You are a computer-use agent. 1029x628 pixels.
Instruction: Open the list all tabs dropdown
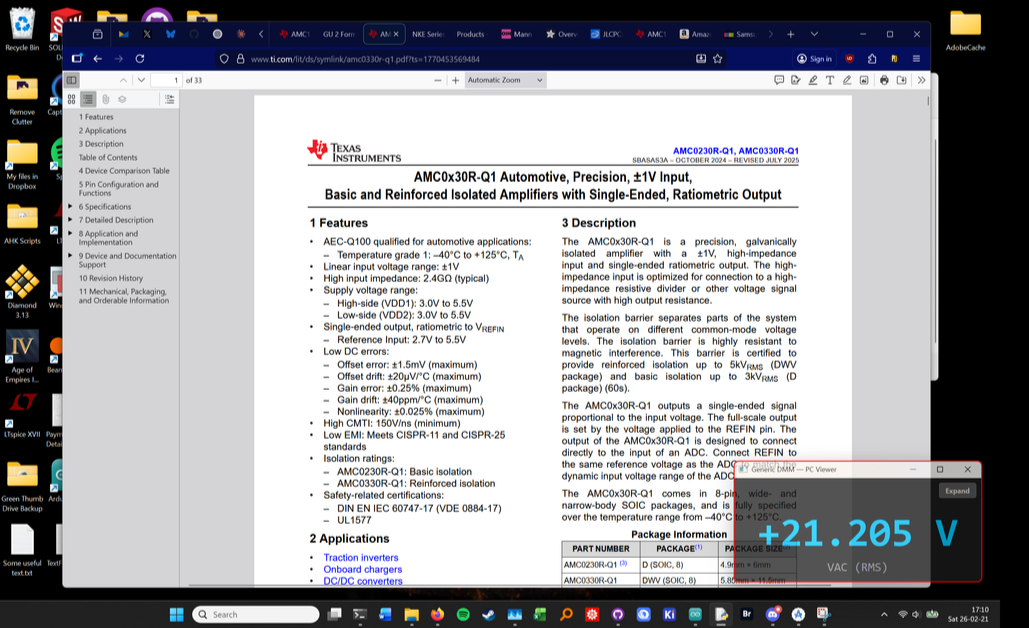tap(814, 34)
